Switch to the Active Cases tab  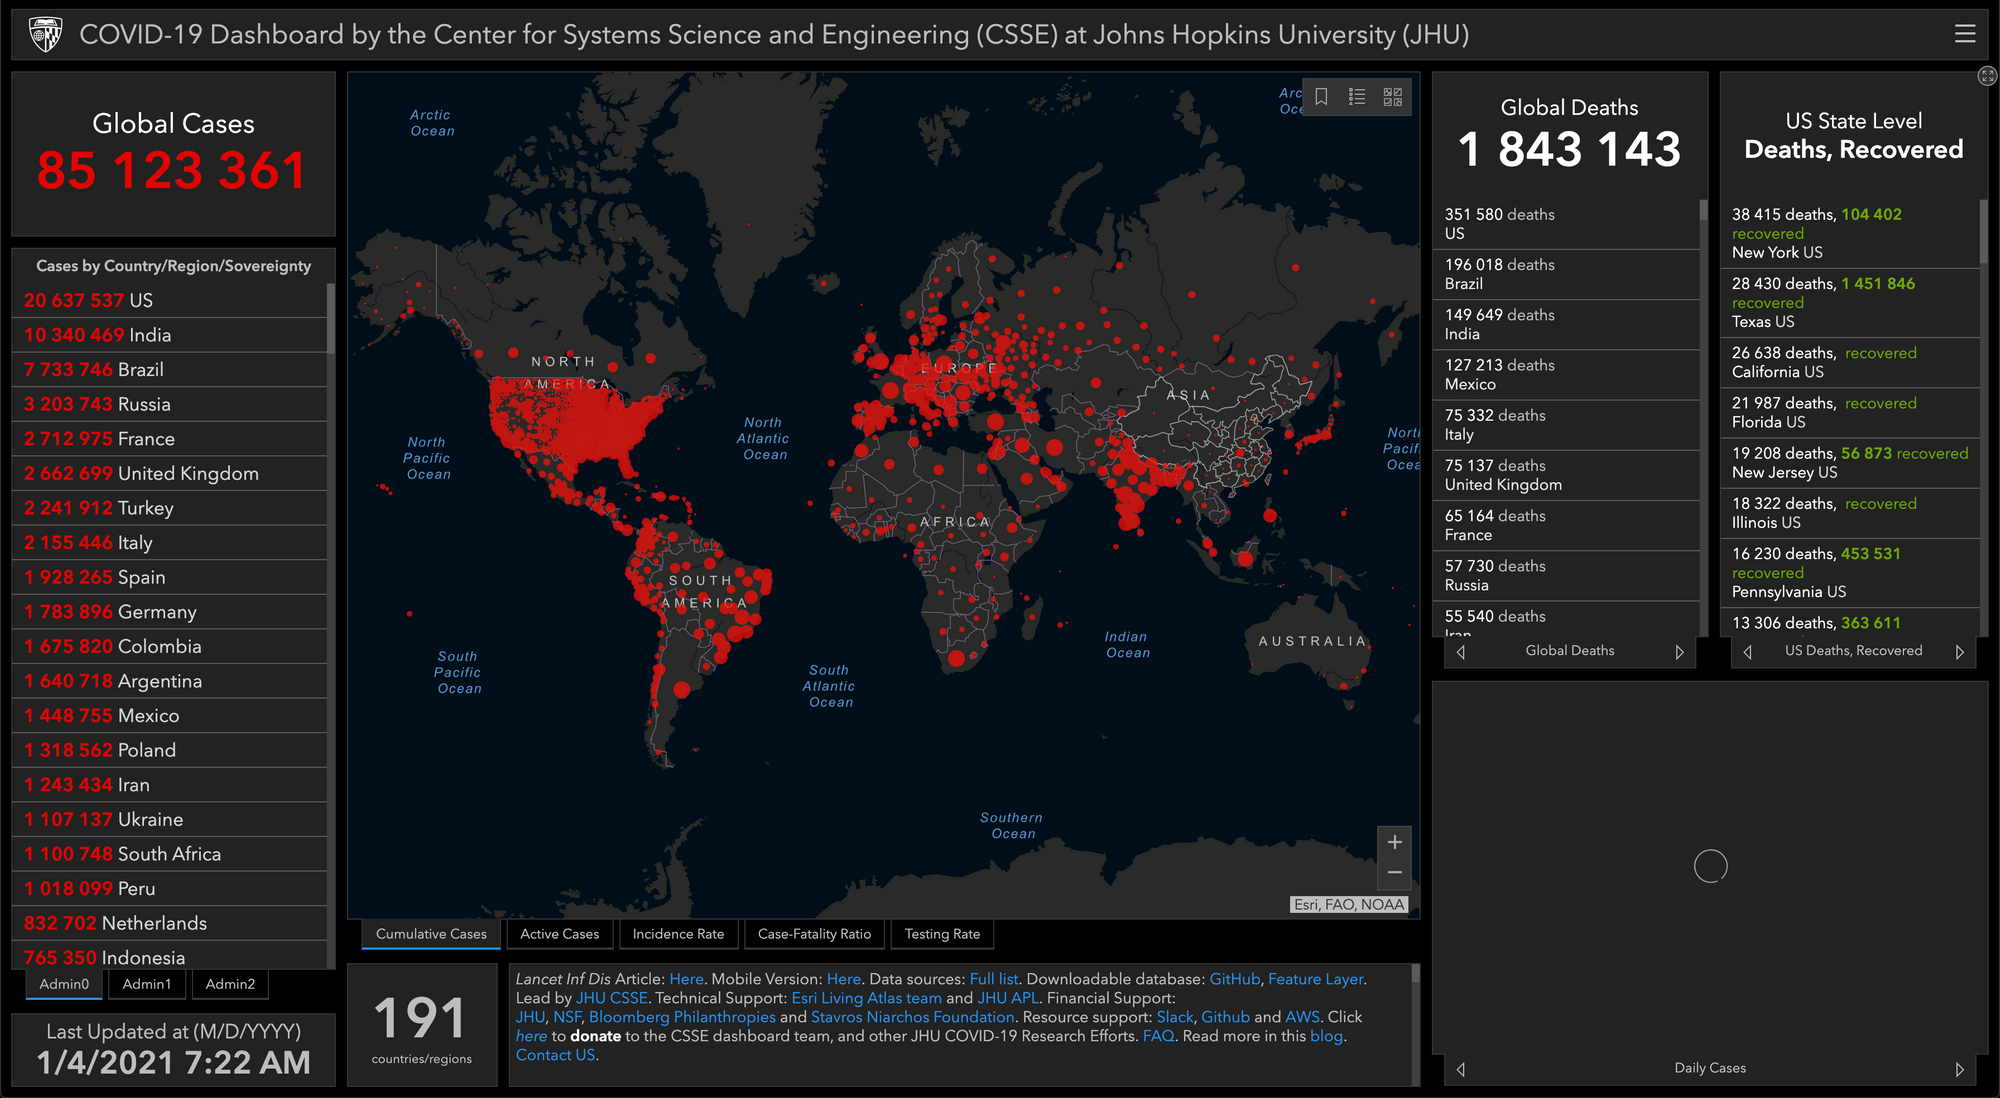pos(559,934)
